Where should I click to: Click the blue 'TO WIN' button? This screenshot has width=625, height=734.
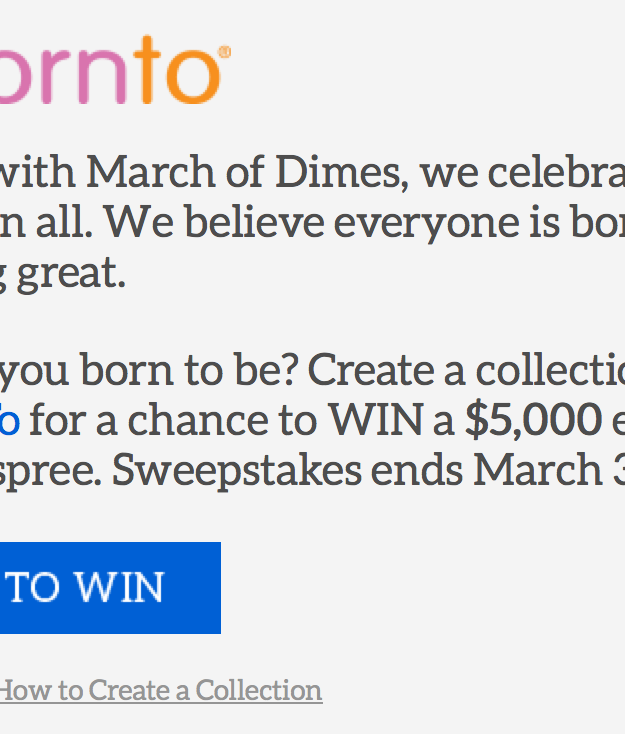click(x=110, y=587)
